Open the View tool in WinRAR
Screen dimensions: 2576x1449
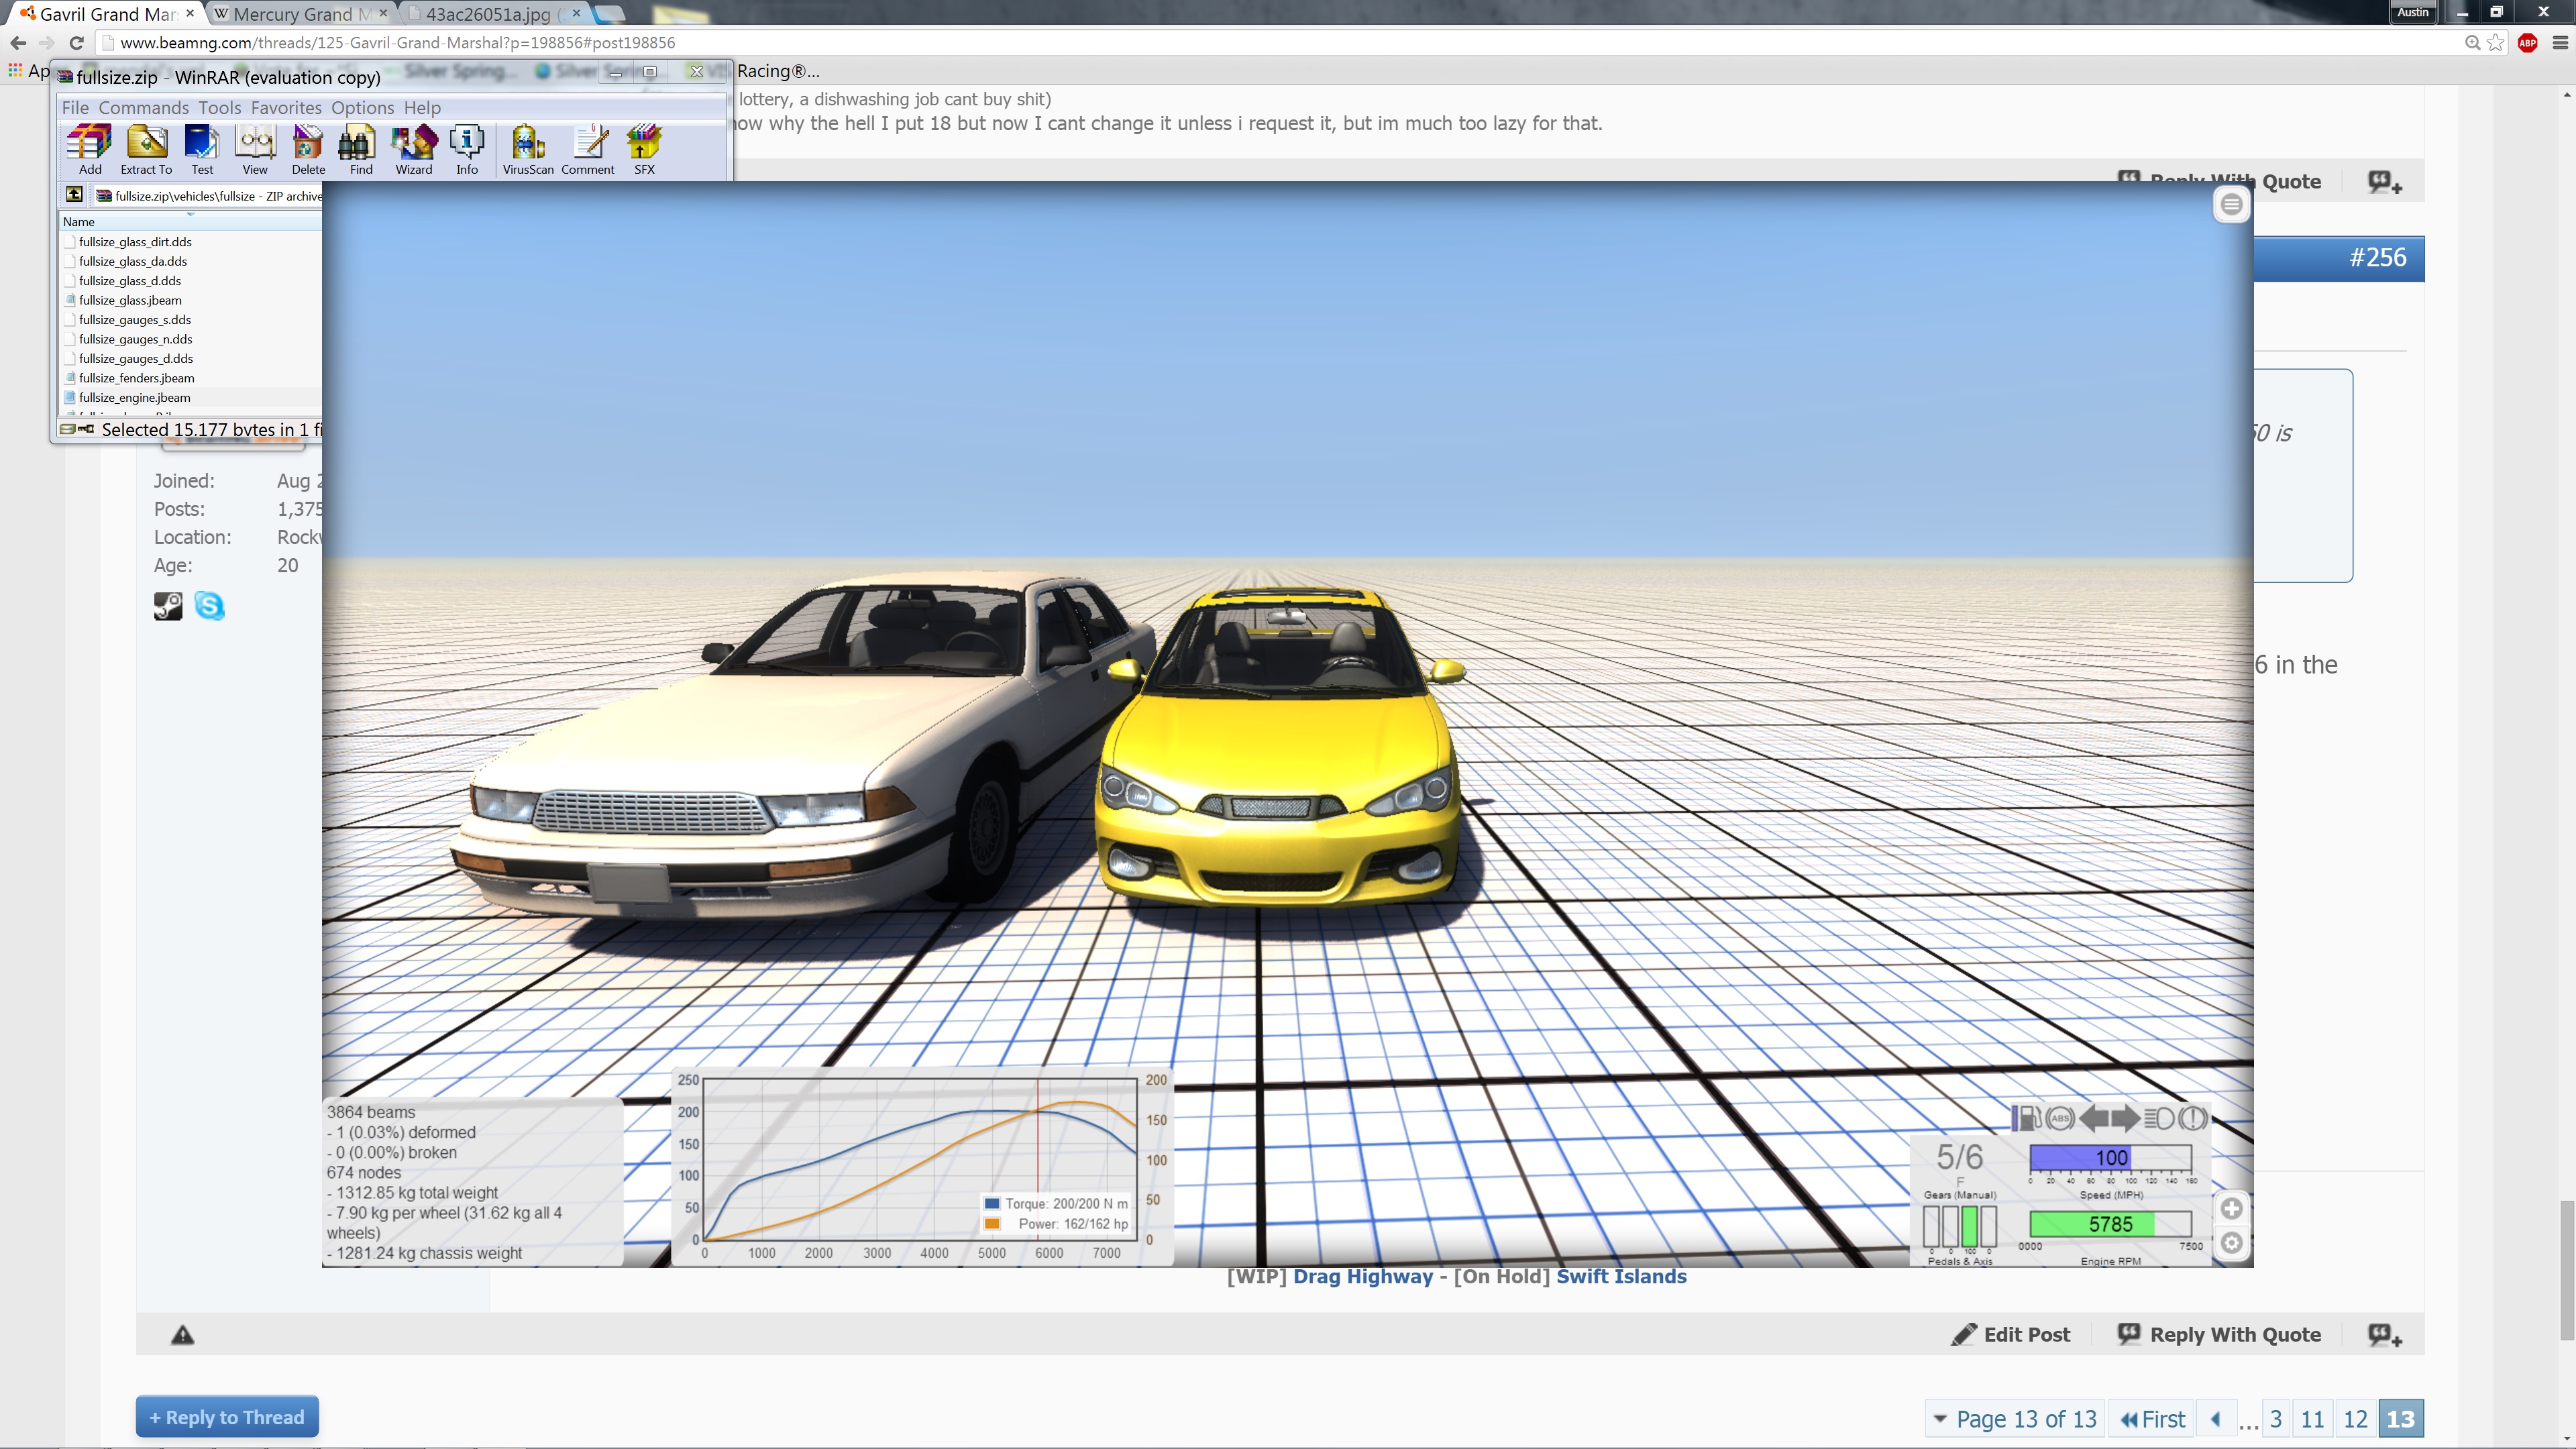click(255, 149)
